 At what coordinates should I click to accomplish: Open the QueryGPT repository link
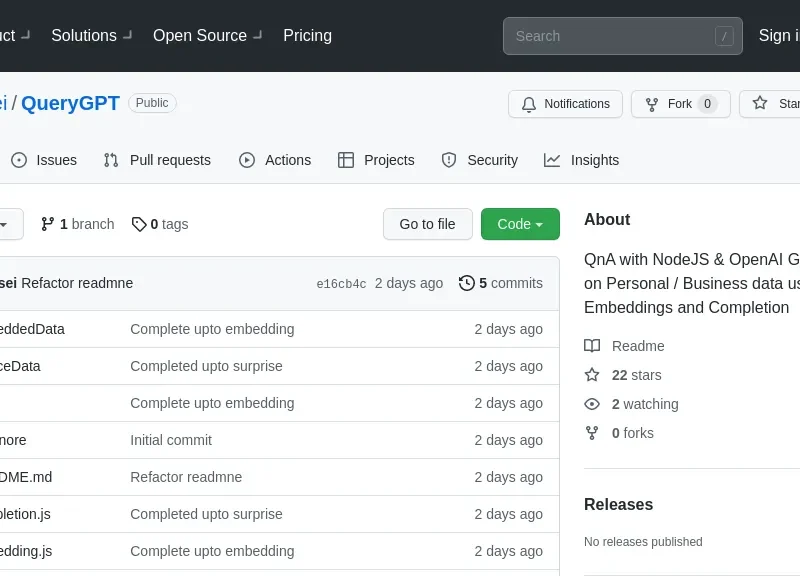pos(70,103)
